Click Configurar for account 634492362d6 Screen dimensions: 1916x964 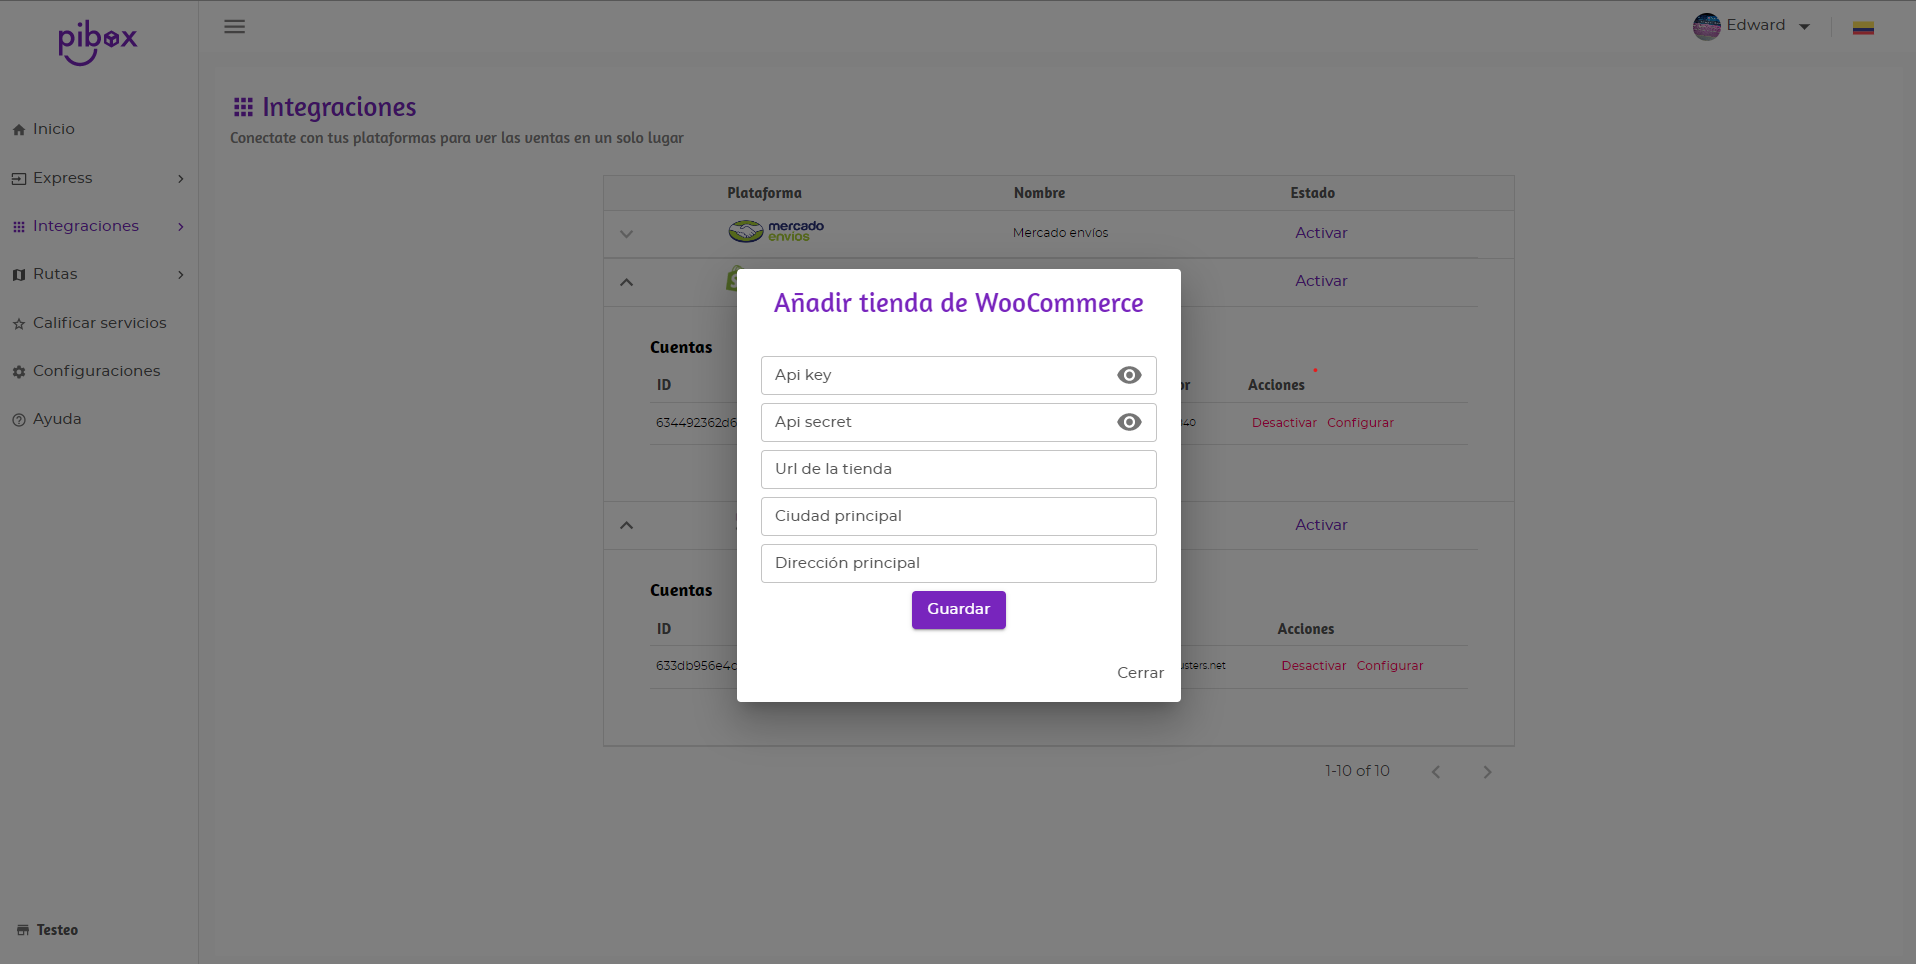point(1360,423)
